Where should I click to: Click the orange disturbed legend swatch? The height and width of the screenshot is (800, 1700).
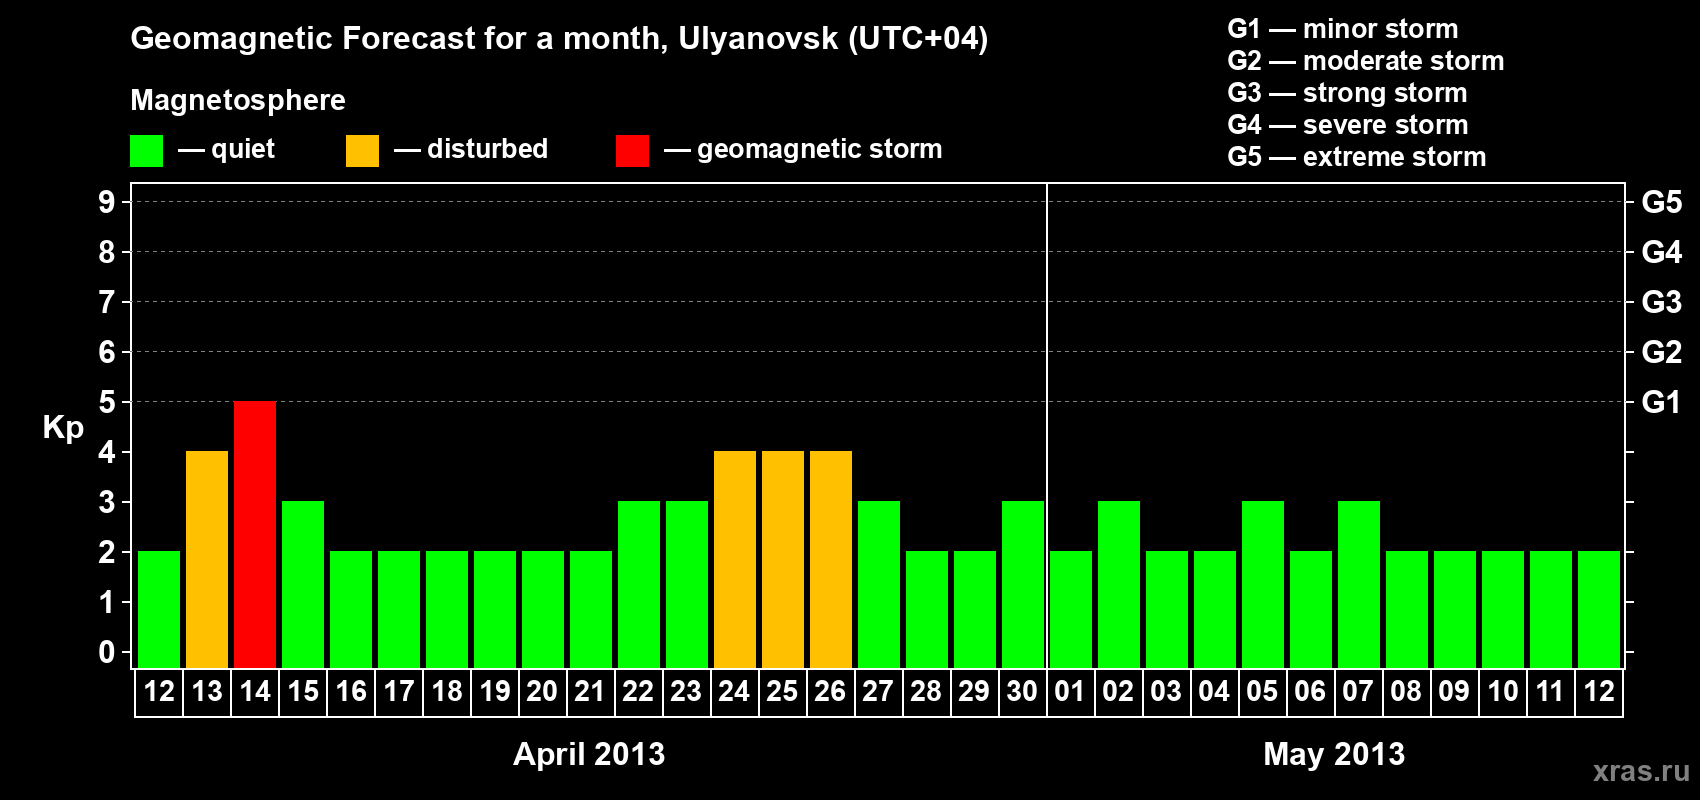tap(363, 151)
